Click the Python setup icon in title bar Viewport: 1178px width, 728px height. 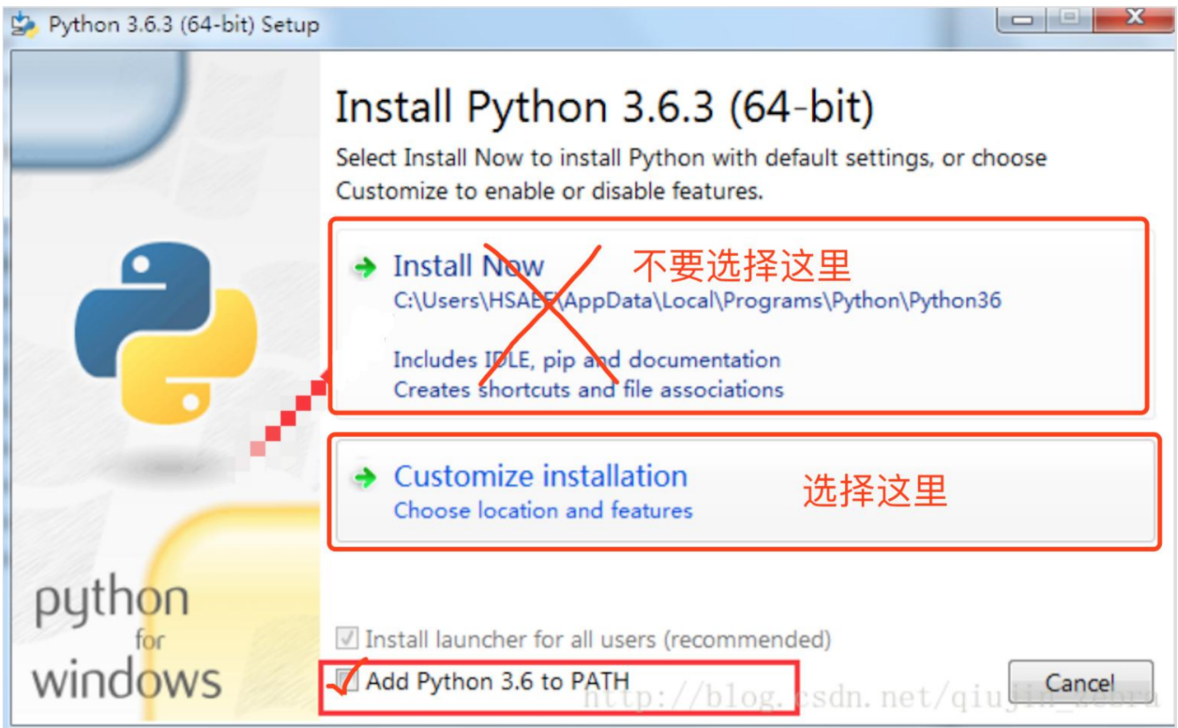(x=23, y=25)
